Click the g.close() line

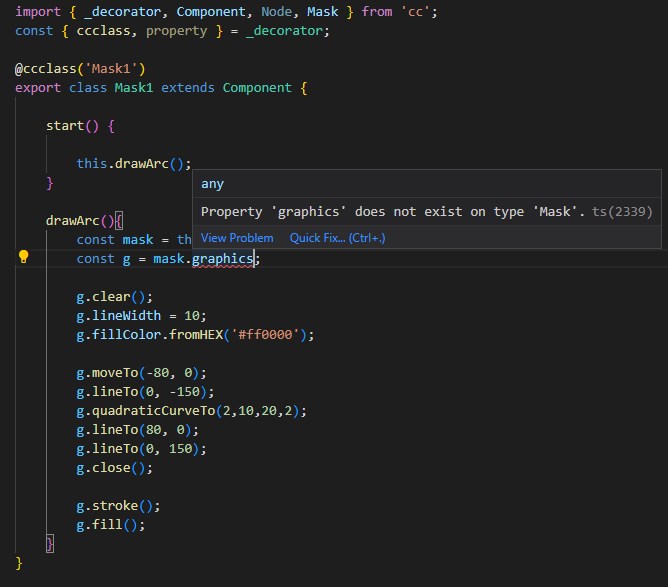[114, 468]
